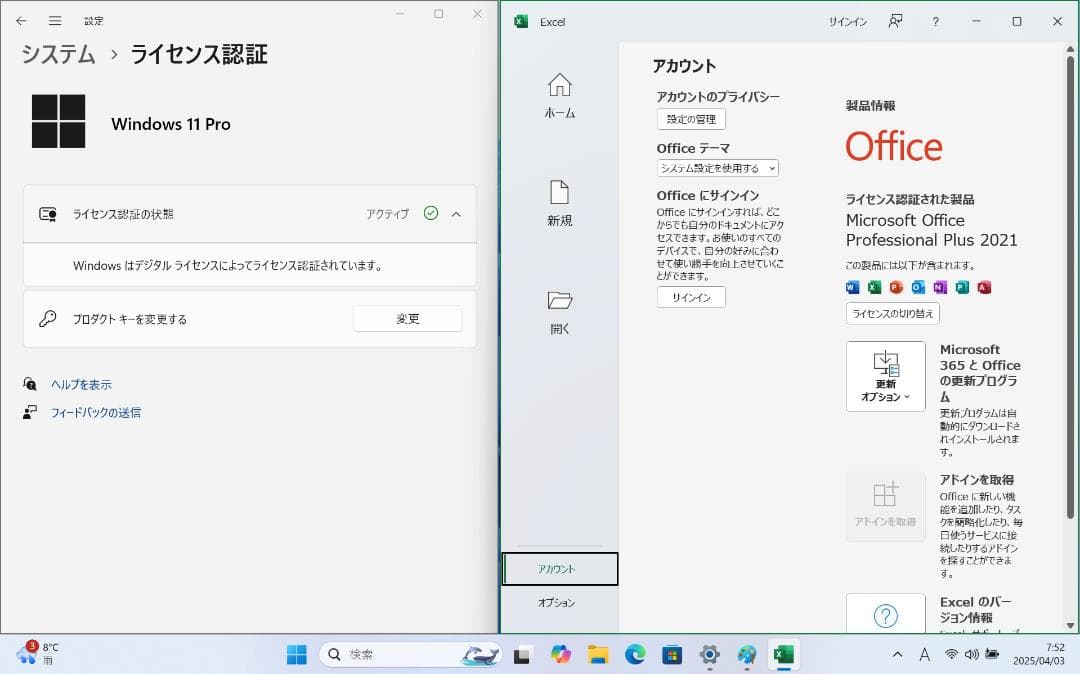The width and height of the screenshot is (1080, 674).
Task: Click the green active checkmark icon
Action: 431,213
